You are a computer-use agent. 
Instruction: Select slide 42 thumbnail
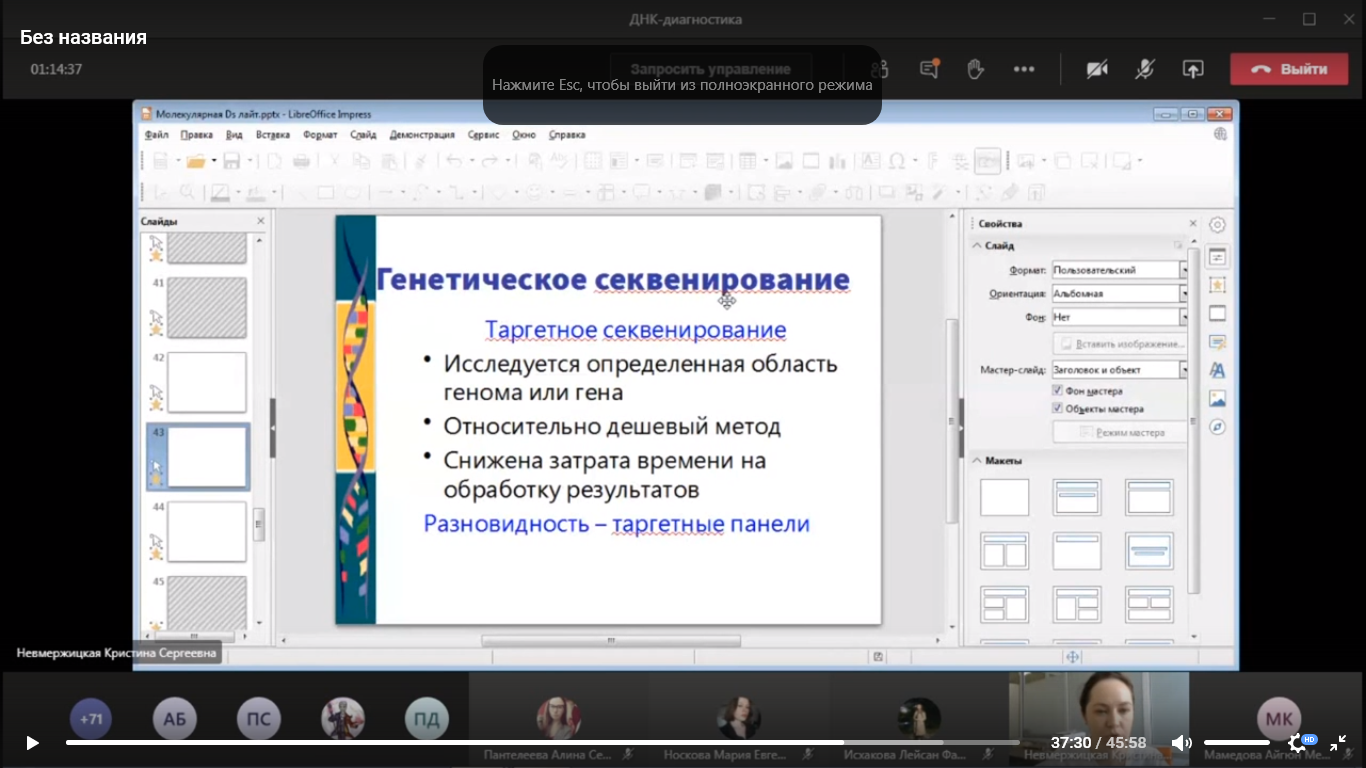coord(207,382)
